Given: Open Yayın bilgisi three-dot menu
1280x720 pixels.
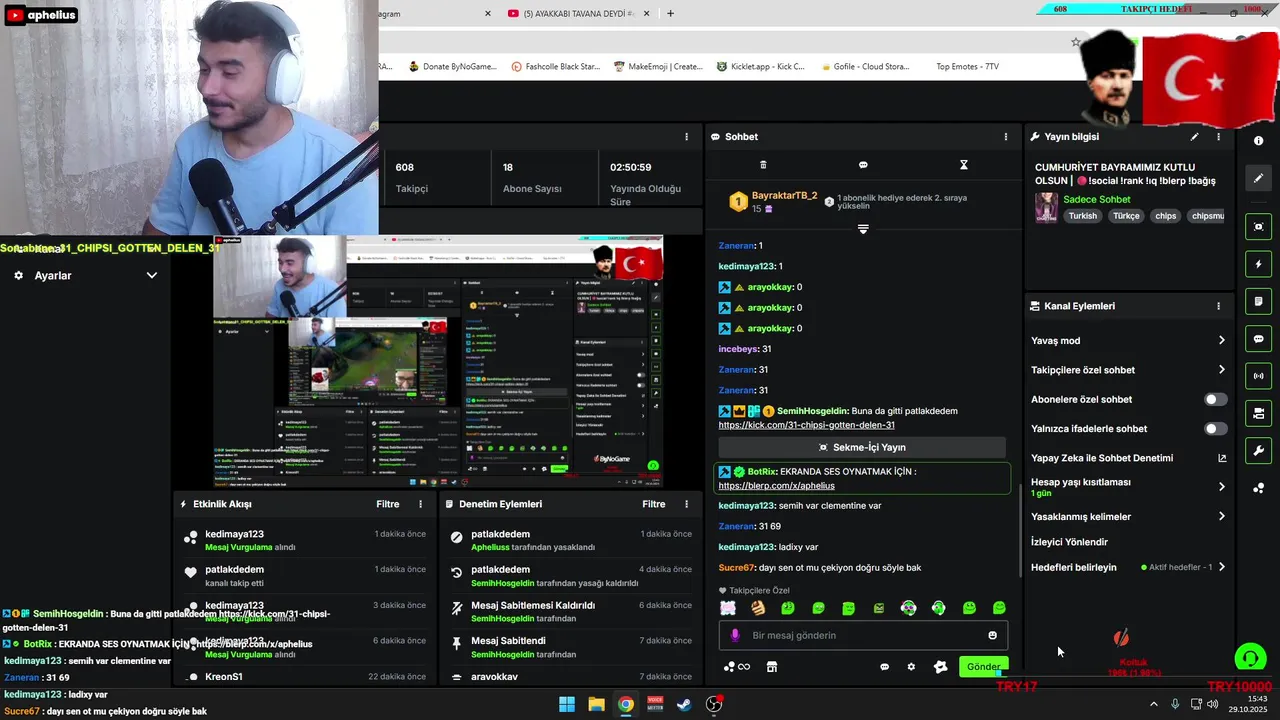Looking at the screenshot, I should [x=1218, y=137].
